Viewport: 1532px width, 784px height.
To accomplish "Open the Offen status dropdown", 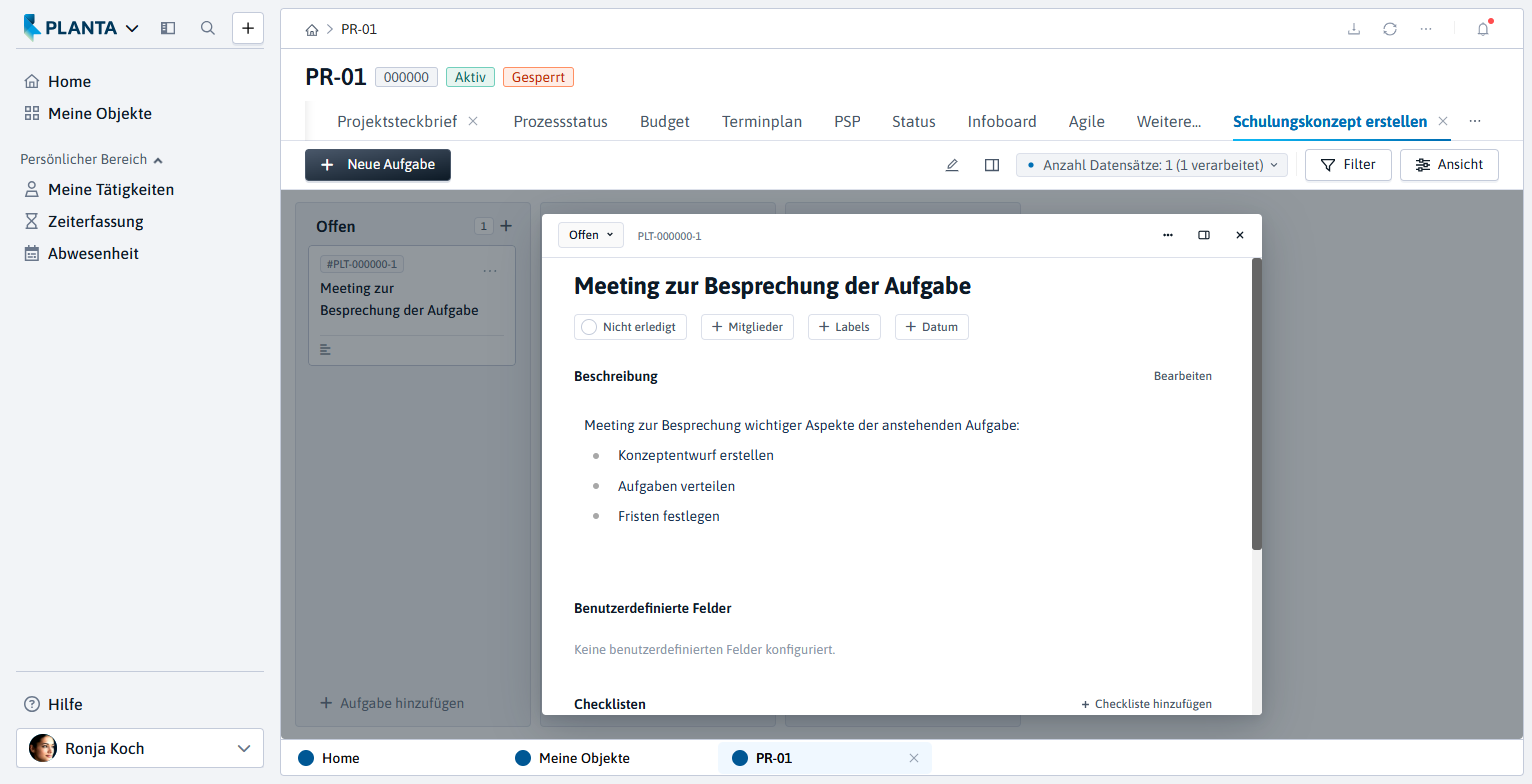I will (x=590, y=235).
